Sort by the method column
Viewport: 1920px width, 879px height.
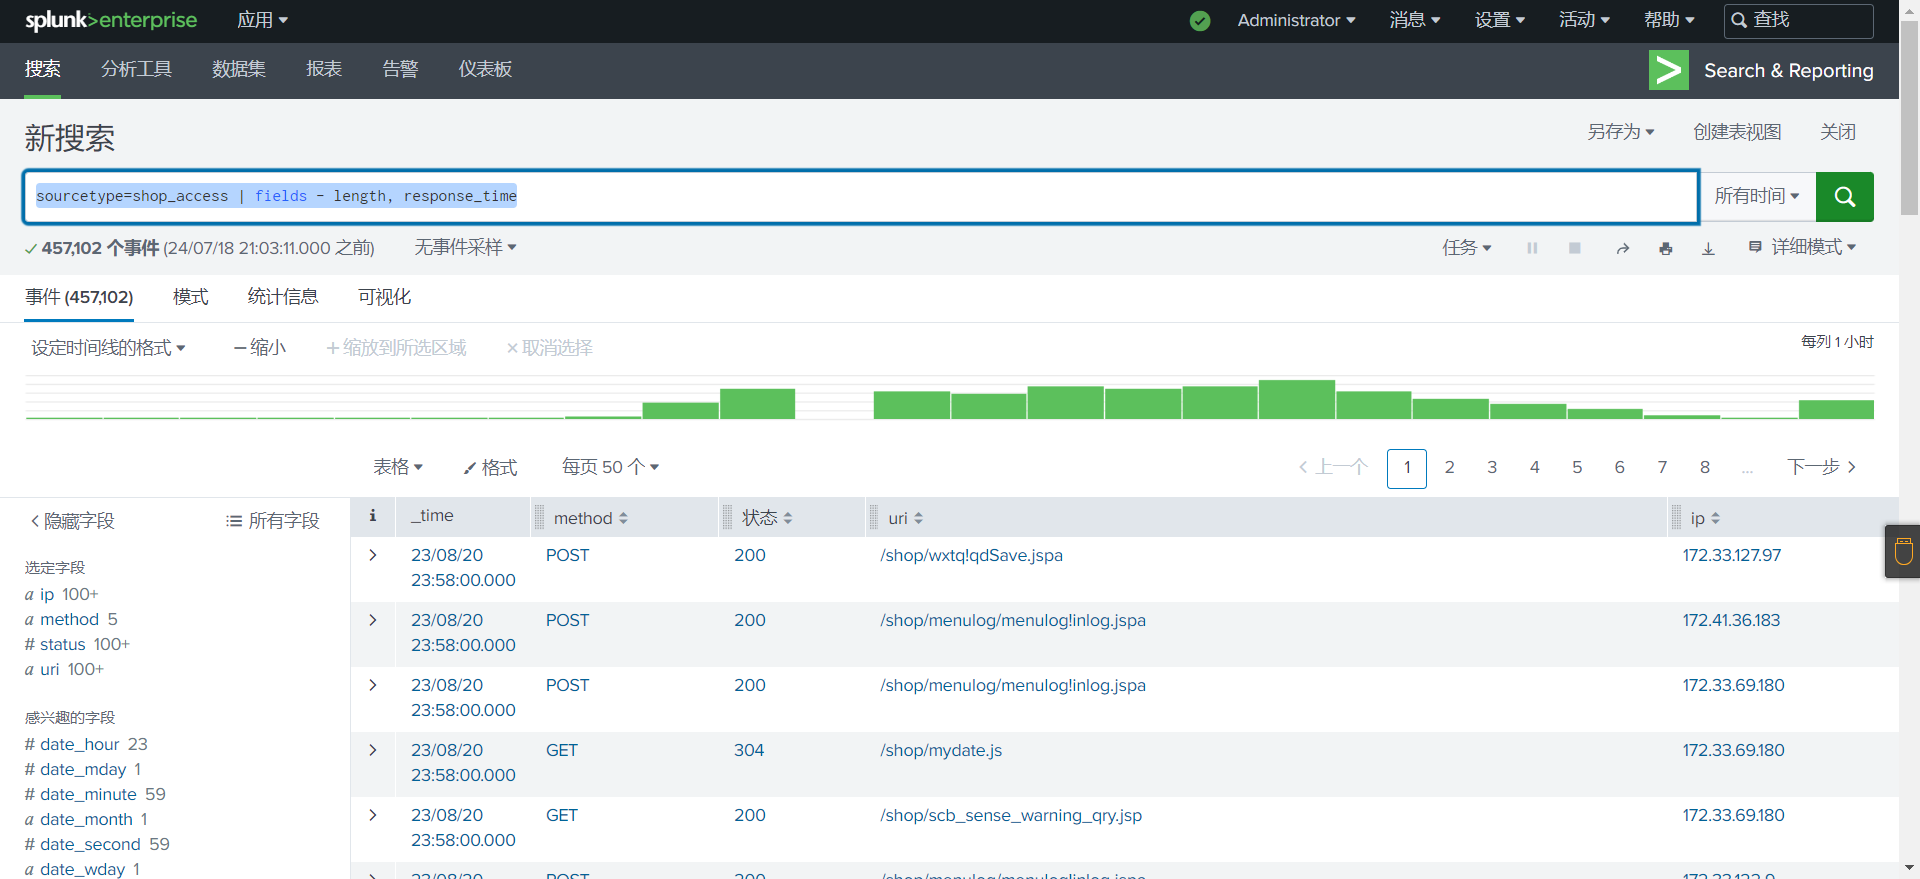[x=590, y=518]
